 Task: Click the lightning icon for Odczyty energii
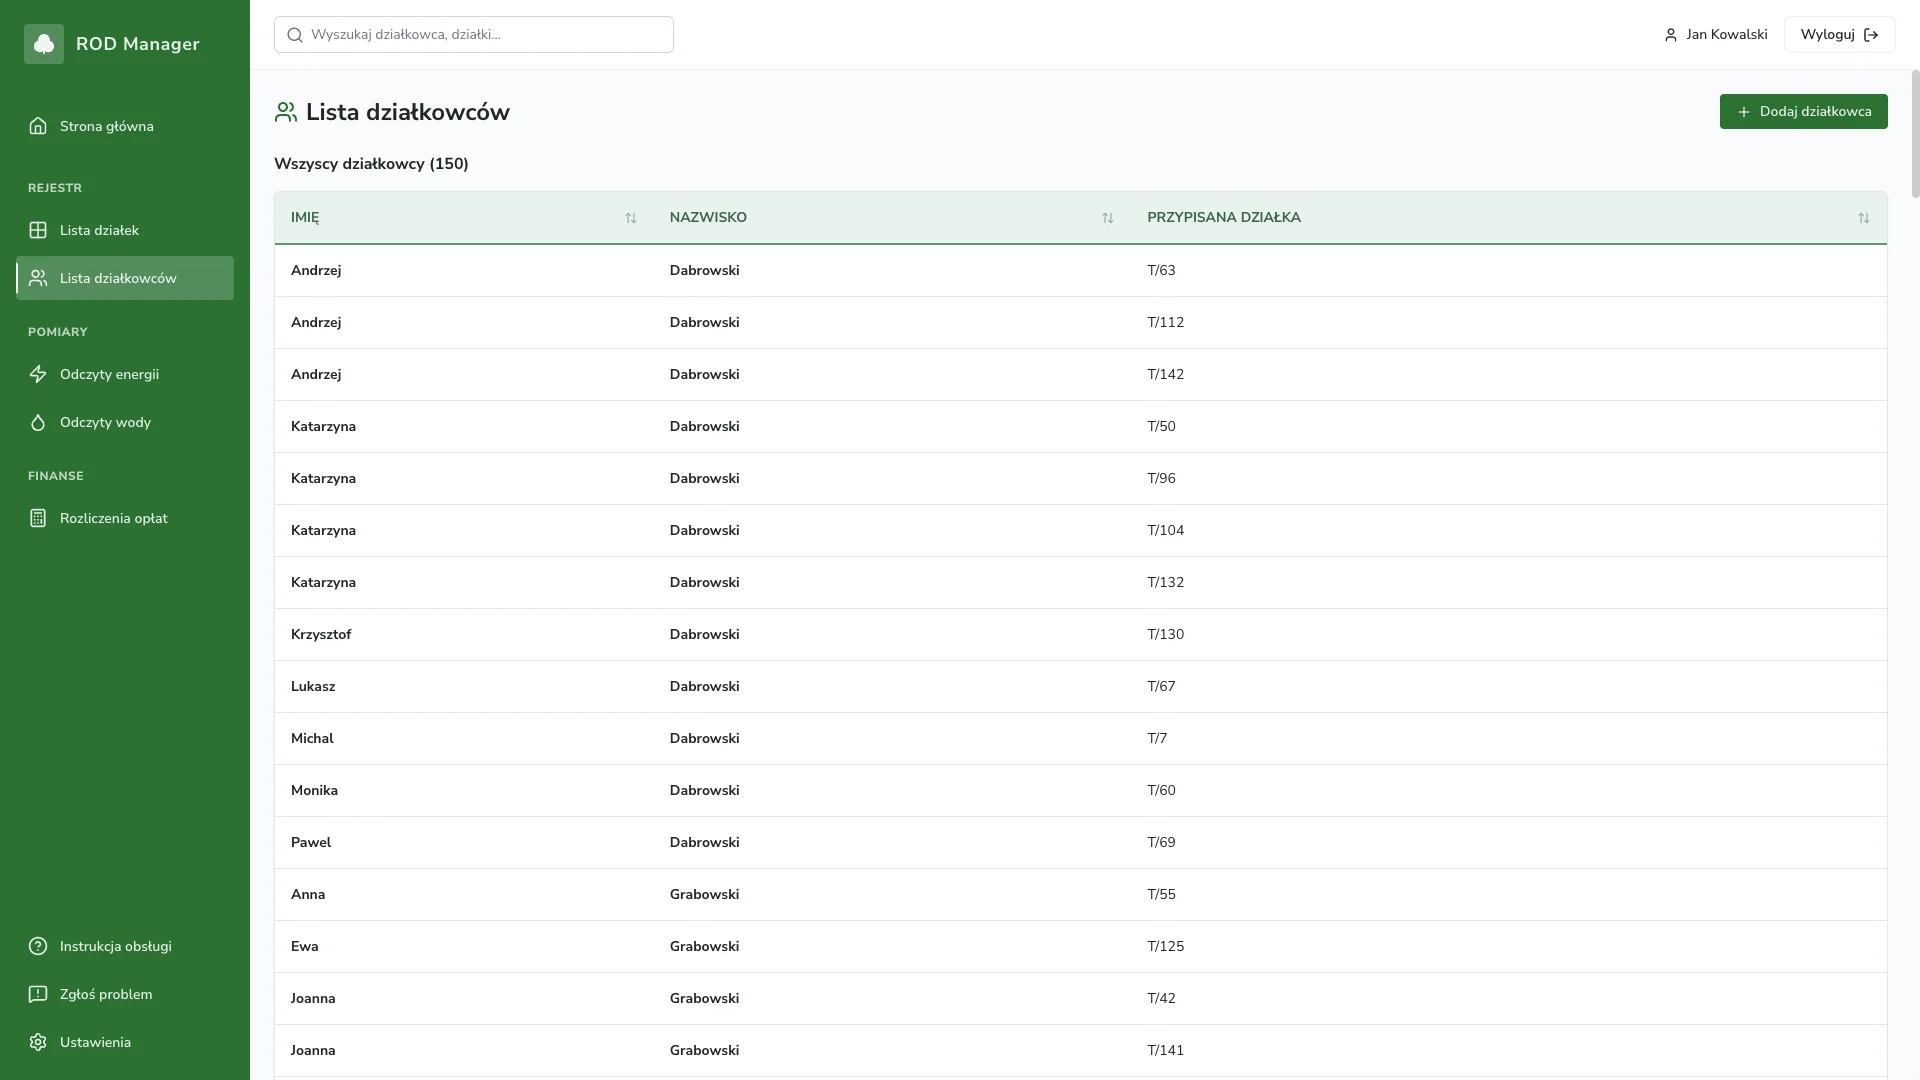(x=38, y=374)
